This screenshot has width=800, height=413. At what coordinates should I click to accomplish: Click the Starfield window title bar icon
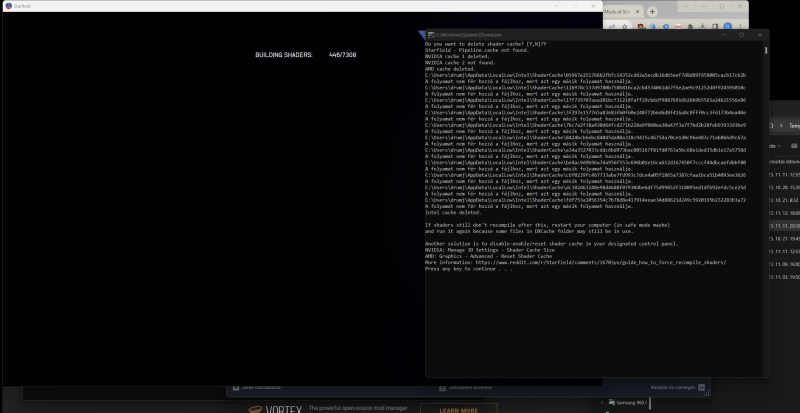(x=9, y=6)
